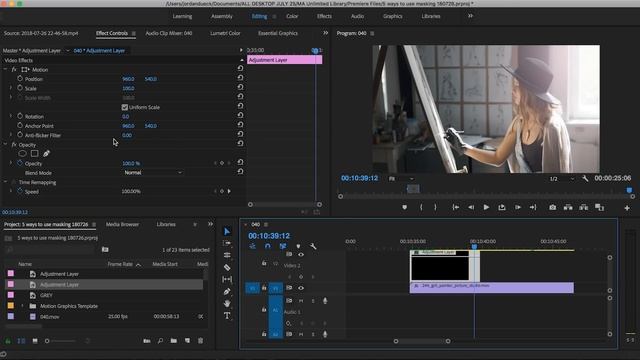Toggle Snap magnet in the timeline

pyautogui.click(x=267, y=246)
